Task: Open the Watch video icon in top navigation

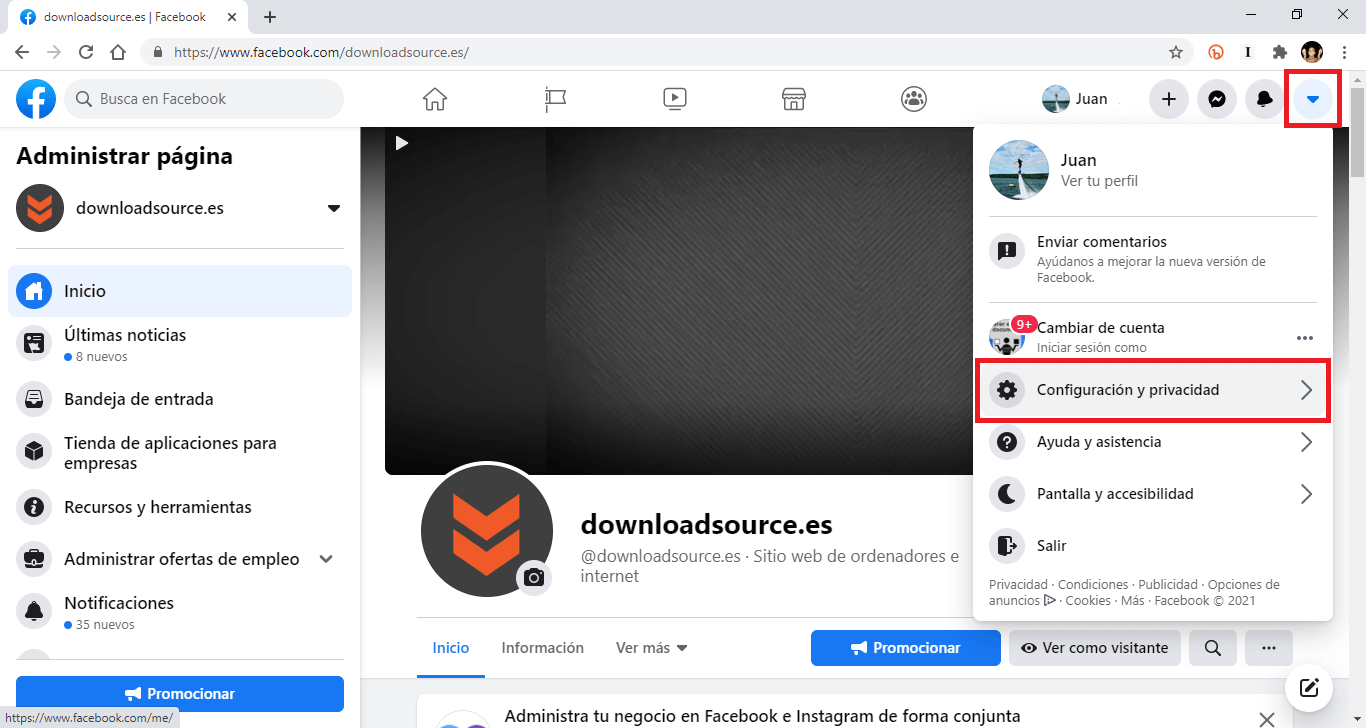Action: [675, 99]
